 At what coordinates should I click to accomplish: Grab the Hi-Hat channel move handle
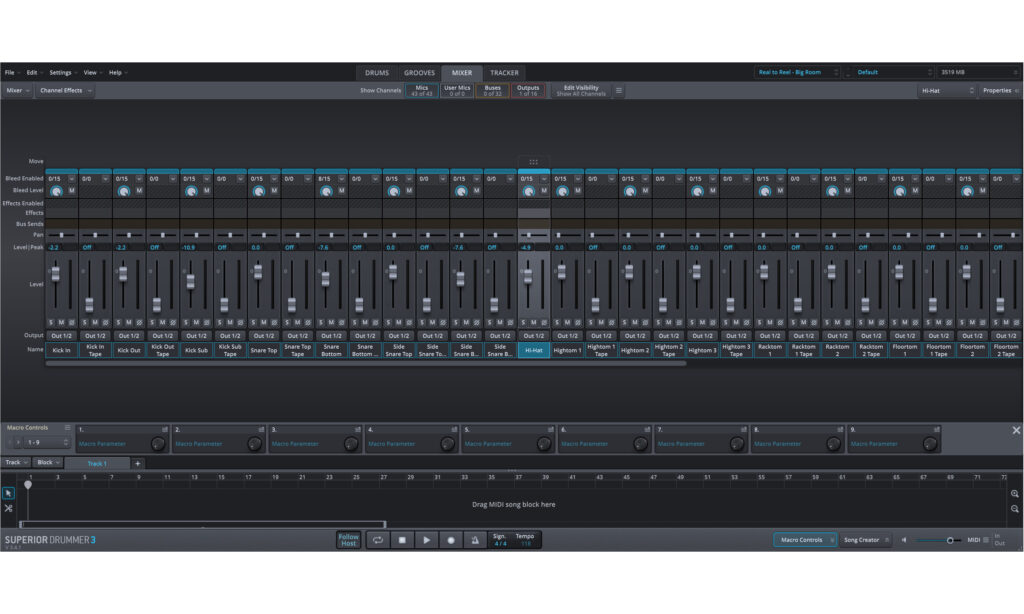[534, 162]
